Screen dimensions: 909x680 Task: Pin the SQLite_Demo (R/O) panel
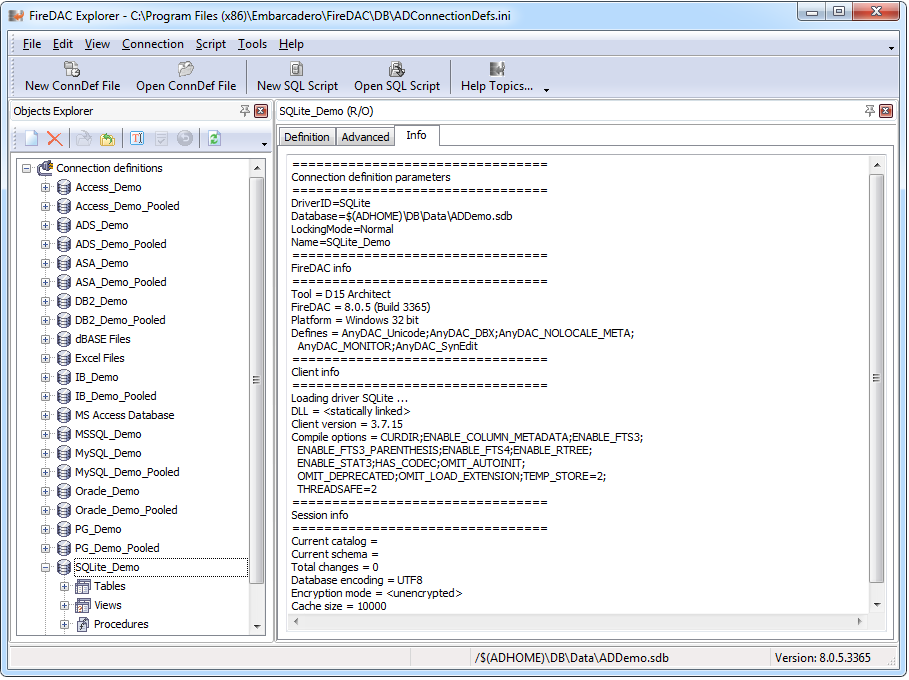point(869,110)
